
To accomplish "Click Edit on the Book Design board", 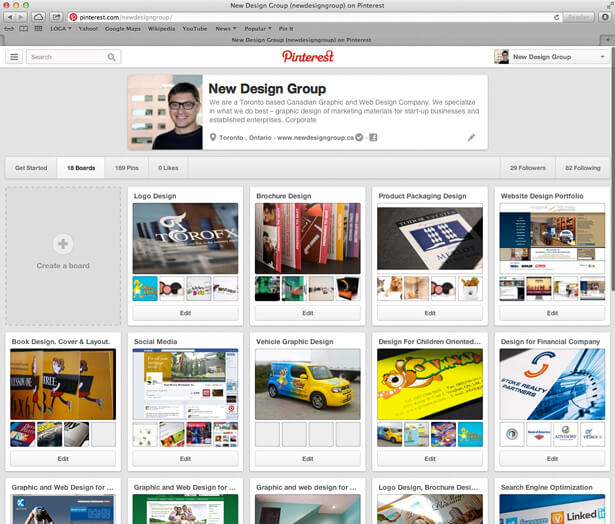I will [63, 458].
